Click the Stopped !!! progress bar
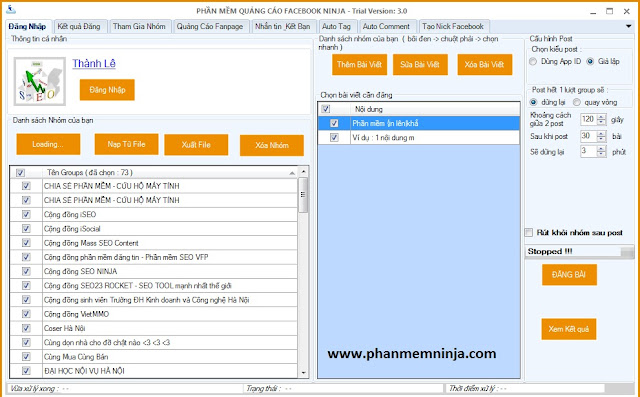 pos(579,252)
